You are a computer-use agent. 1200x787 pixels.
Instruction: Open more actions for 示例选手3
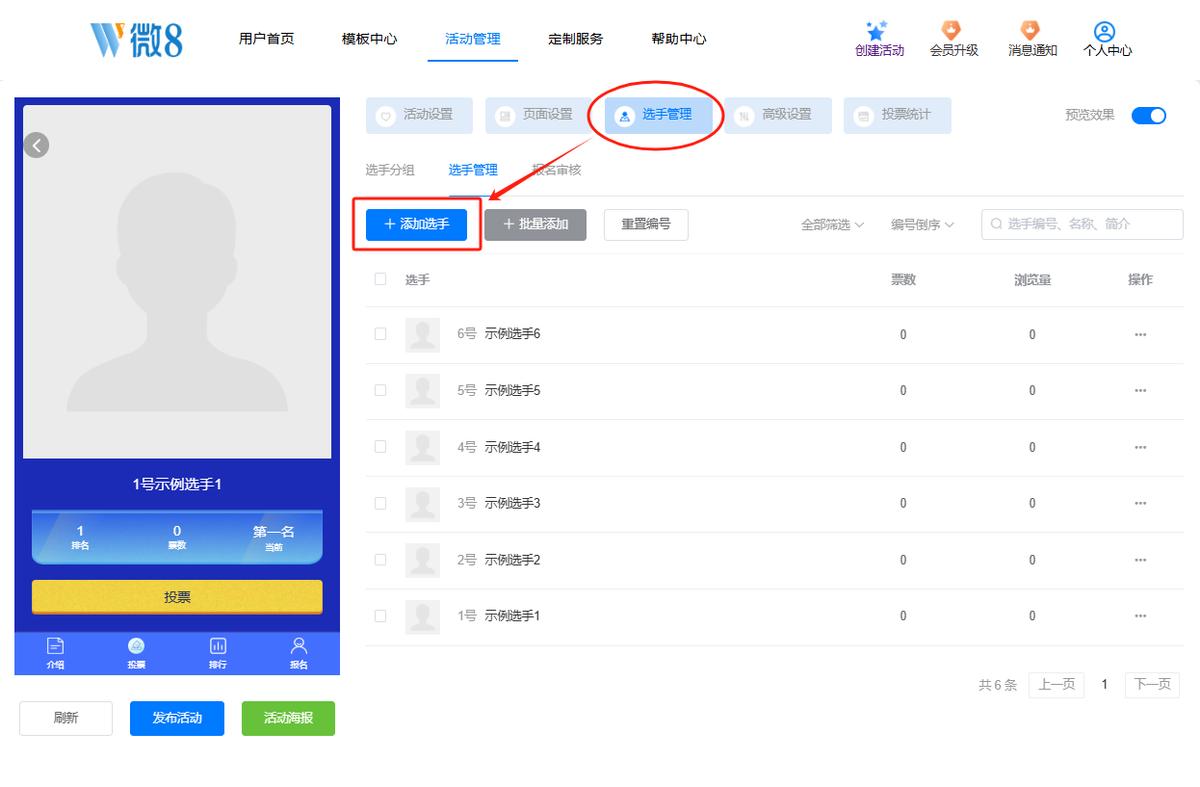click(1140, 503)
